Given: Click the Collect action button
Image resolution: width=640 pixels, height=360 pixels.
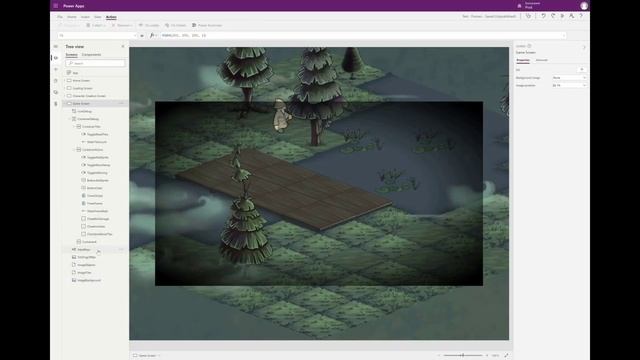Looking at the screenshot, I should pos(96,25).
